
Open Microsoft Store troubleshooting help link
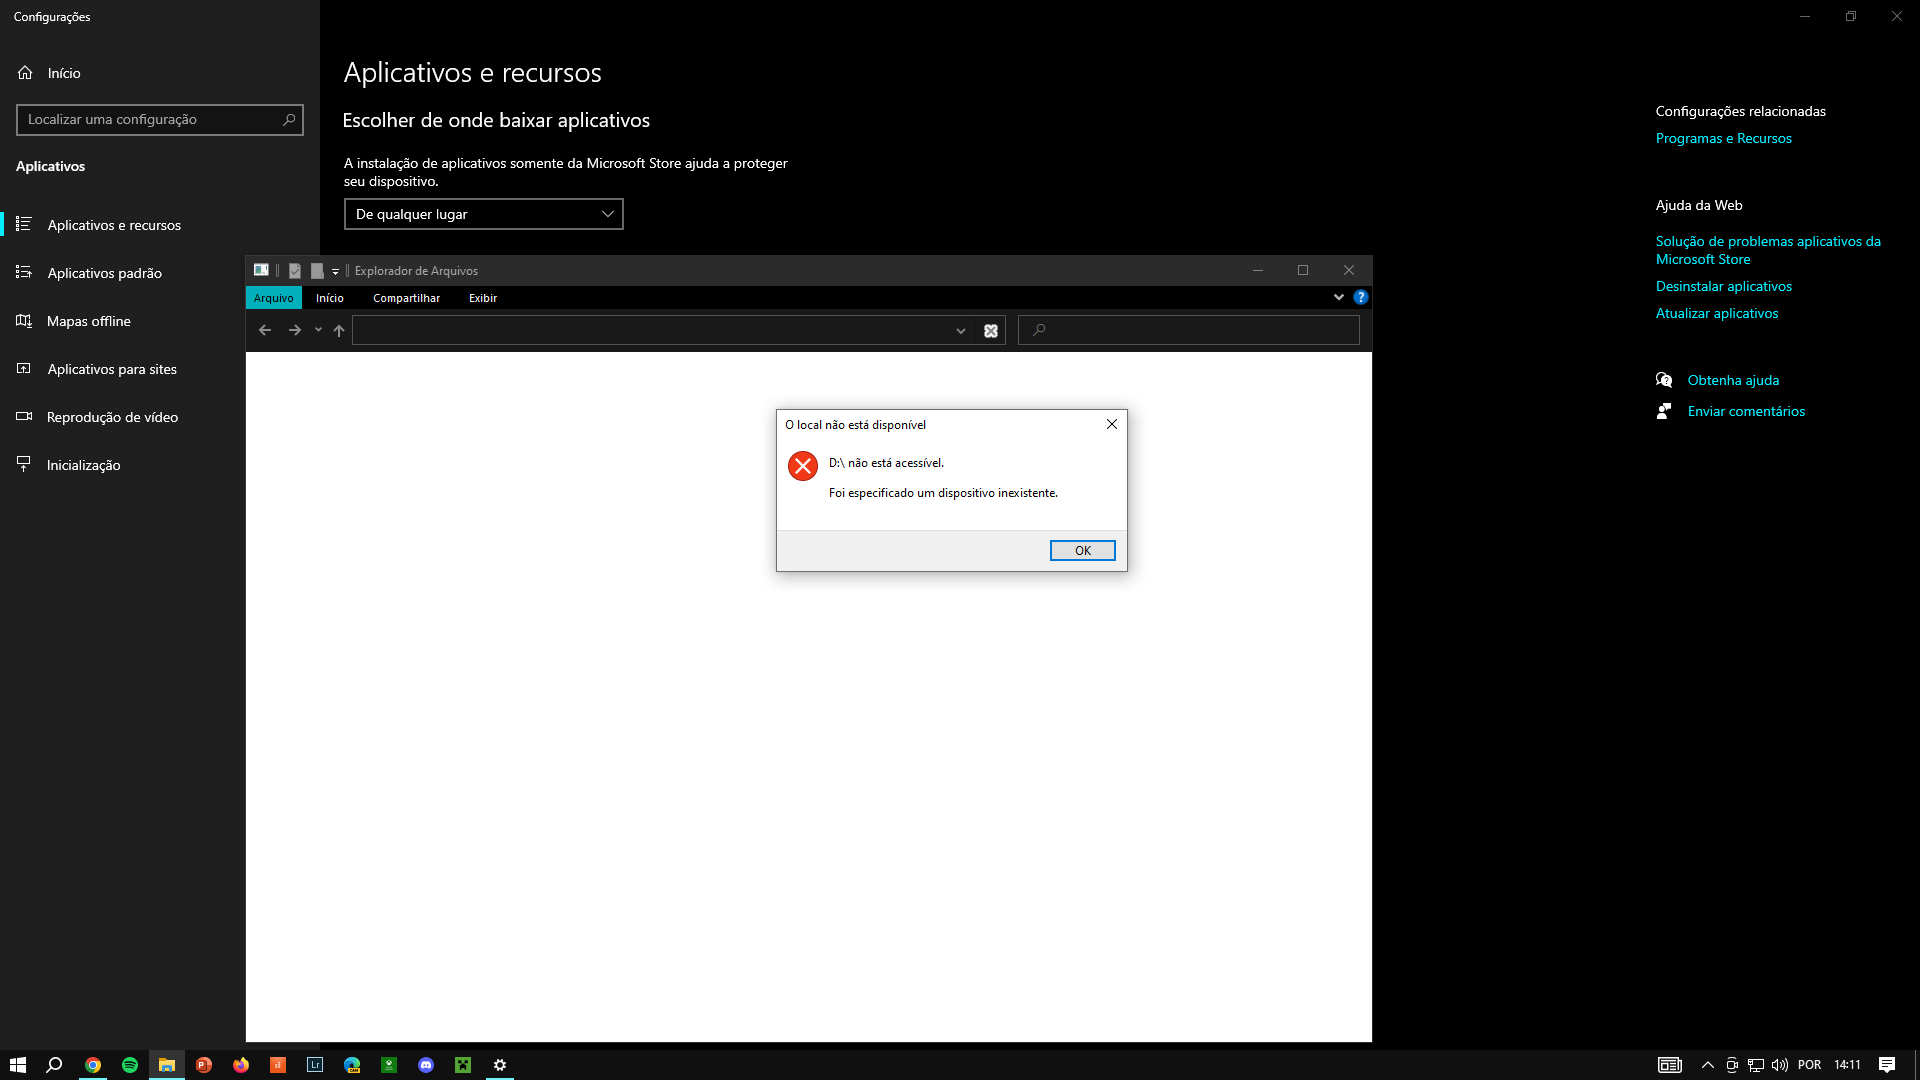[x=1767, y=250]
